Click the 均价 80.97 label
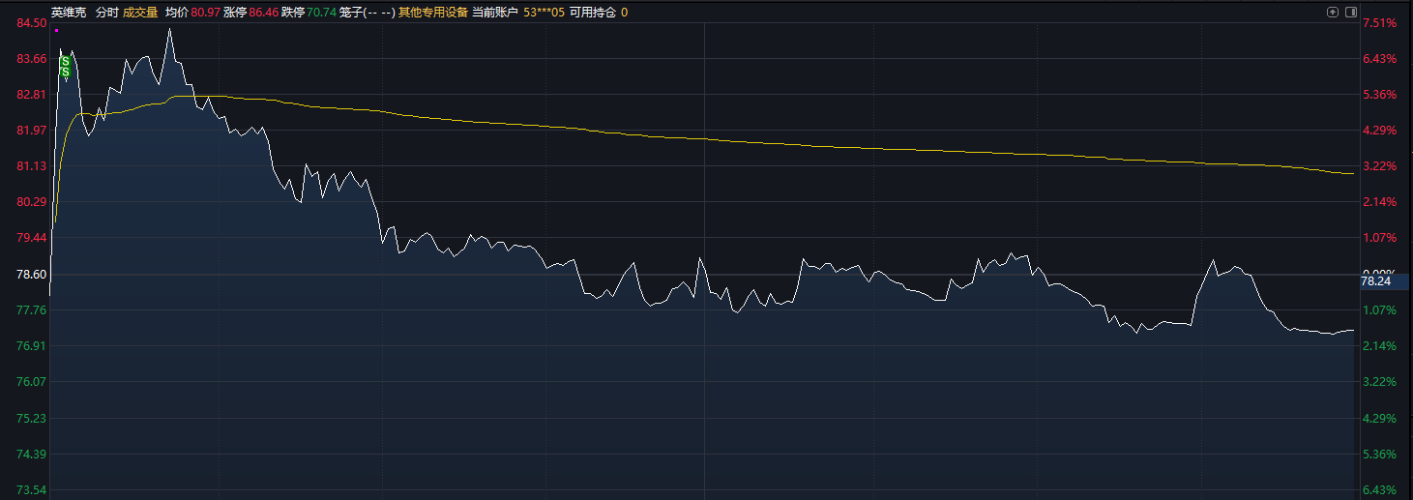 click(x=192, y=12)
